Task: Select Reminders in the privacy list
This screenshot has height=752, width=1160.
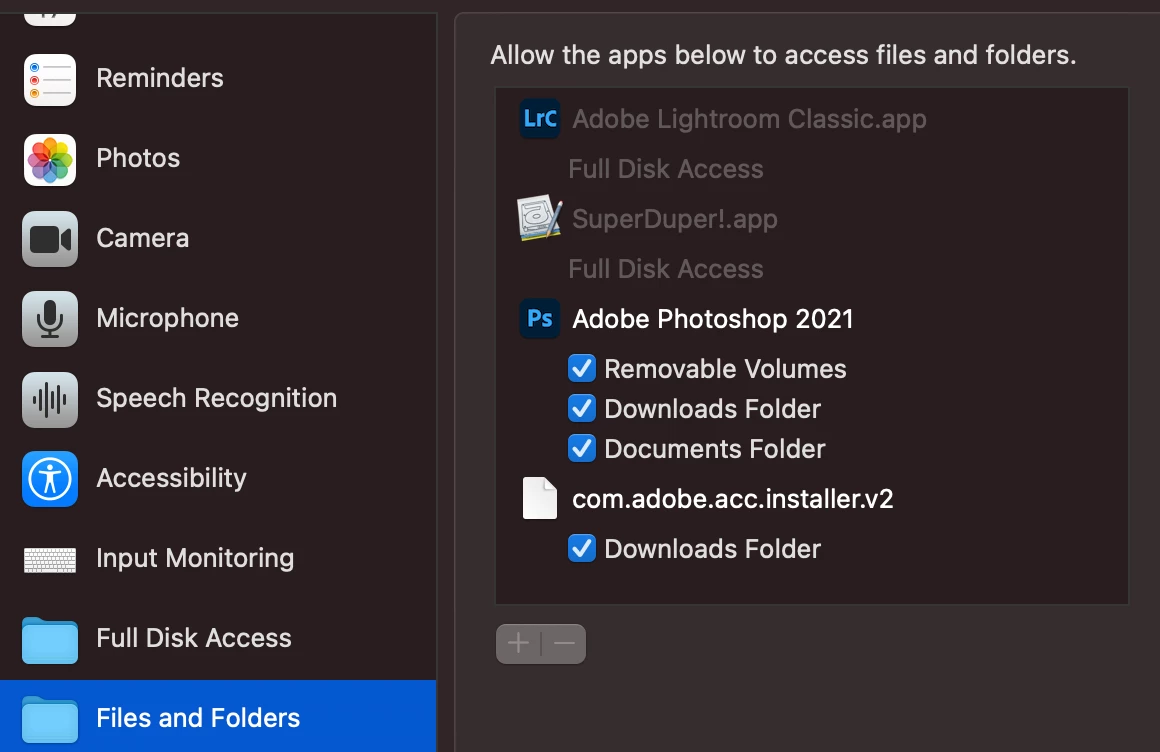Action: click(x=218, y=78)
